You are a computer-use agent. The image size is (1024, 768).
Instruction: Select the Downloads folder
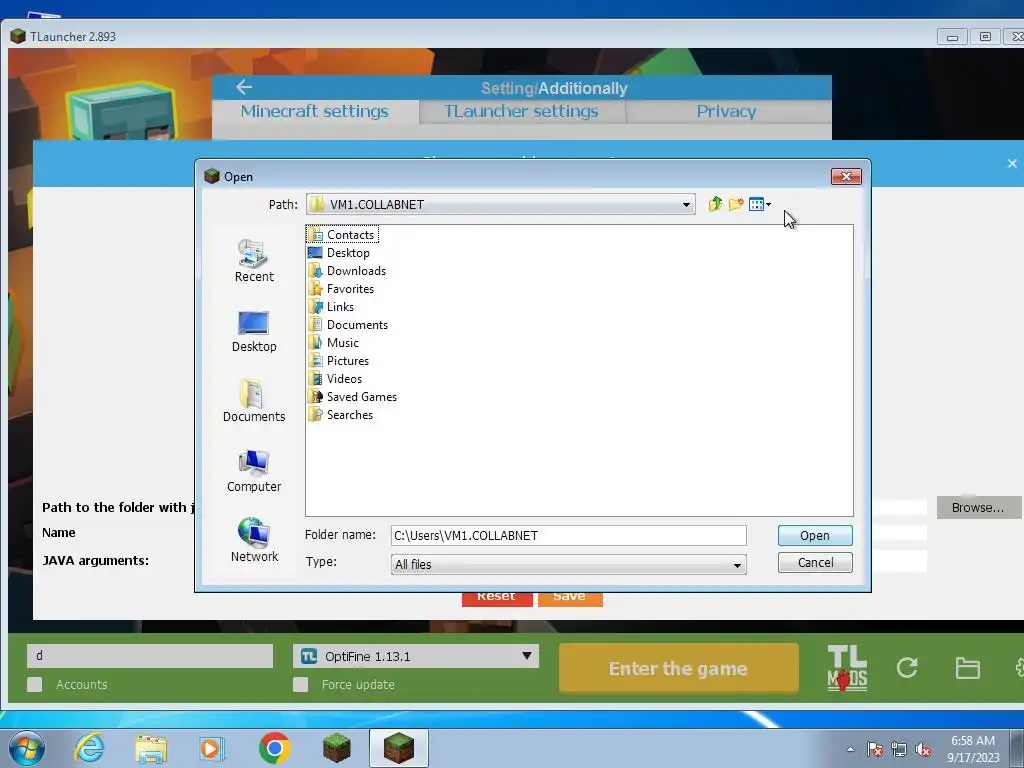[x=347, y=271]
